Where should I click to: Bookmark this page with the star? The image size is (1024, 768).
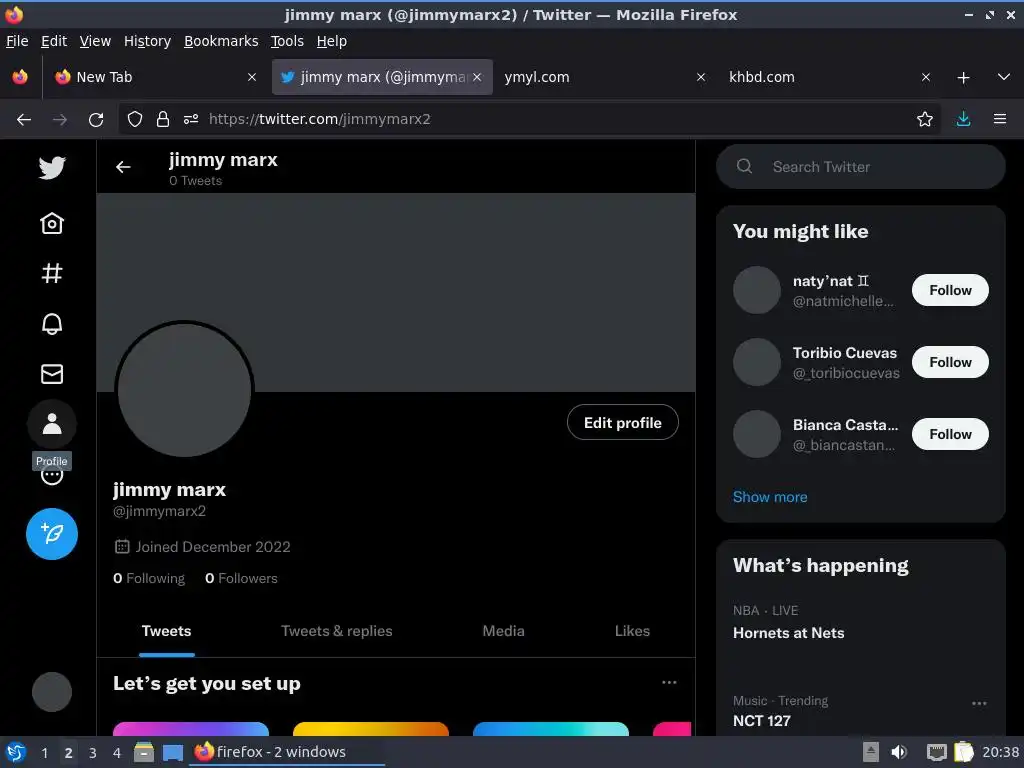[x=924, y=119]
